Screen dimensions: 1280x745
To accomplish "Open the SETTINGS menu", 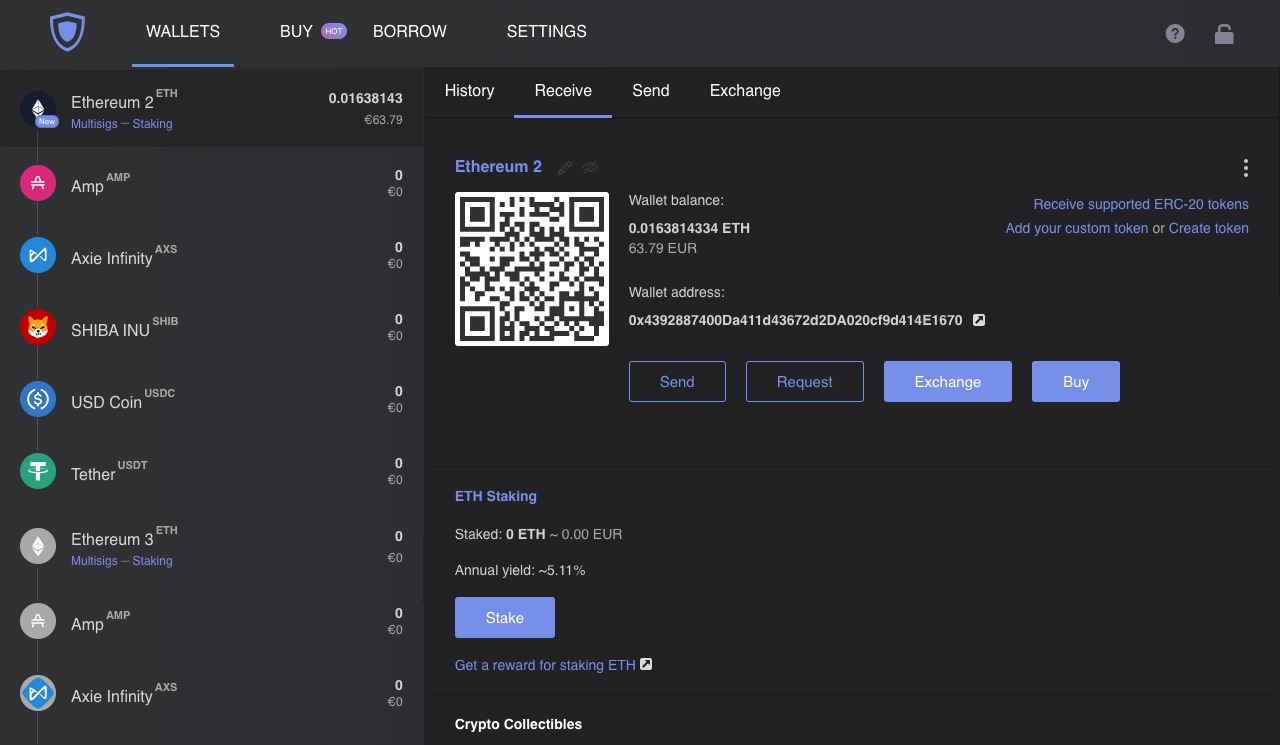I will pyautogui.click(x=547, y=32).
